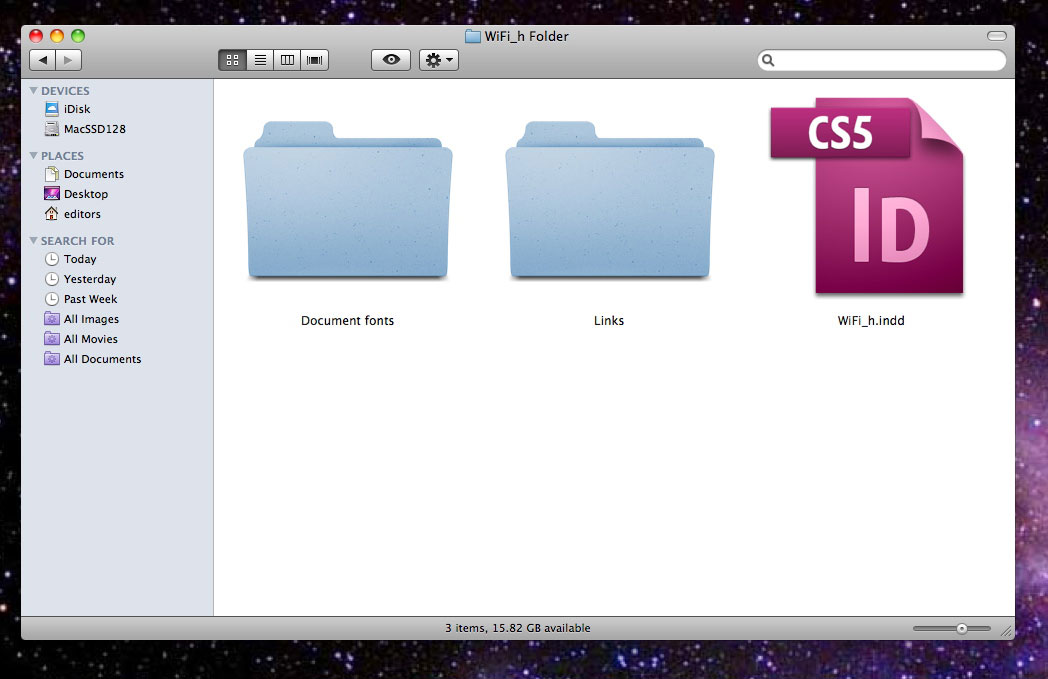Click the search magnifier icon
Viewport: 1048px width, 679px height.
(769, 60)
